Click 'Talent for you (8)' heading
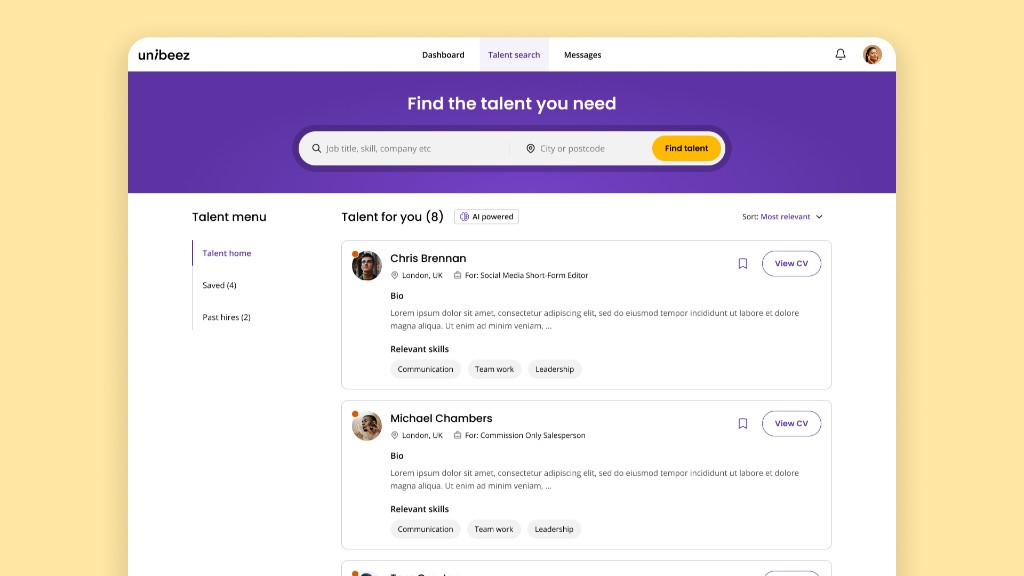 tap(392, 216)
